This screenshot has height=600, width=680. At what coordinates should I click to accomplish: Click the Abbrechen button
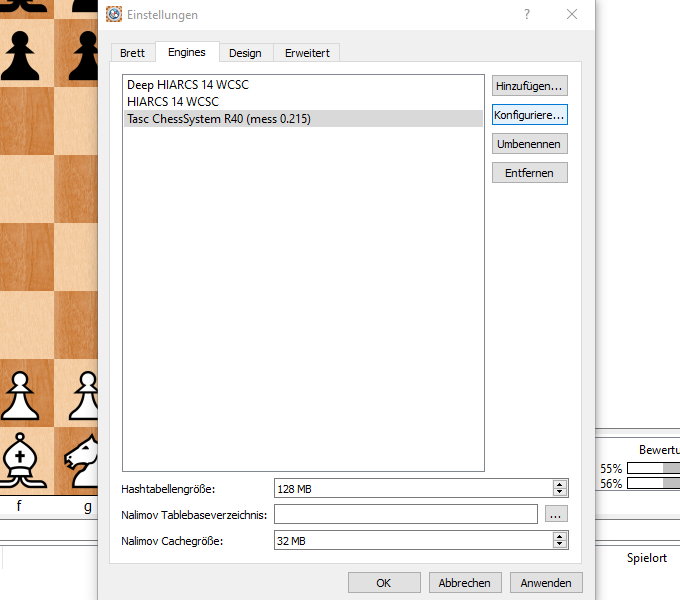point(465,583)
